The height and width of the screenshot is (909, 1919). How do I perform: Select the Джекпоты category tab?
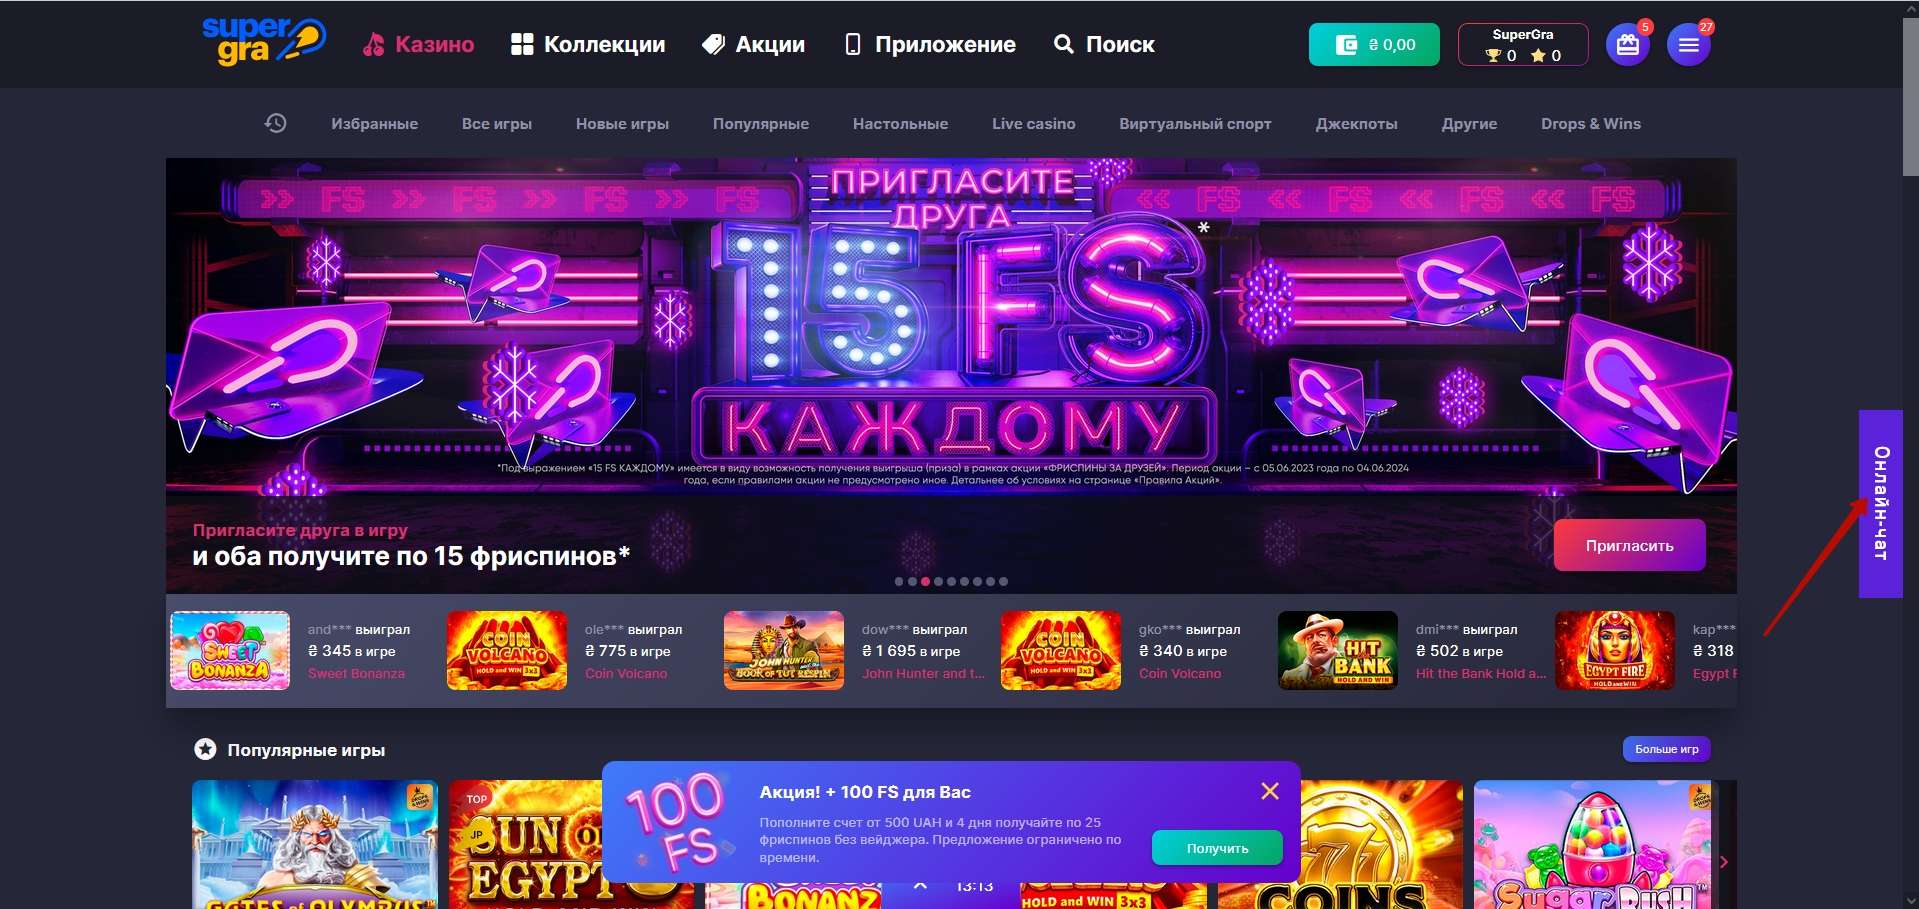pyautogui.click(x=1356, y=124)
